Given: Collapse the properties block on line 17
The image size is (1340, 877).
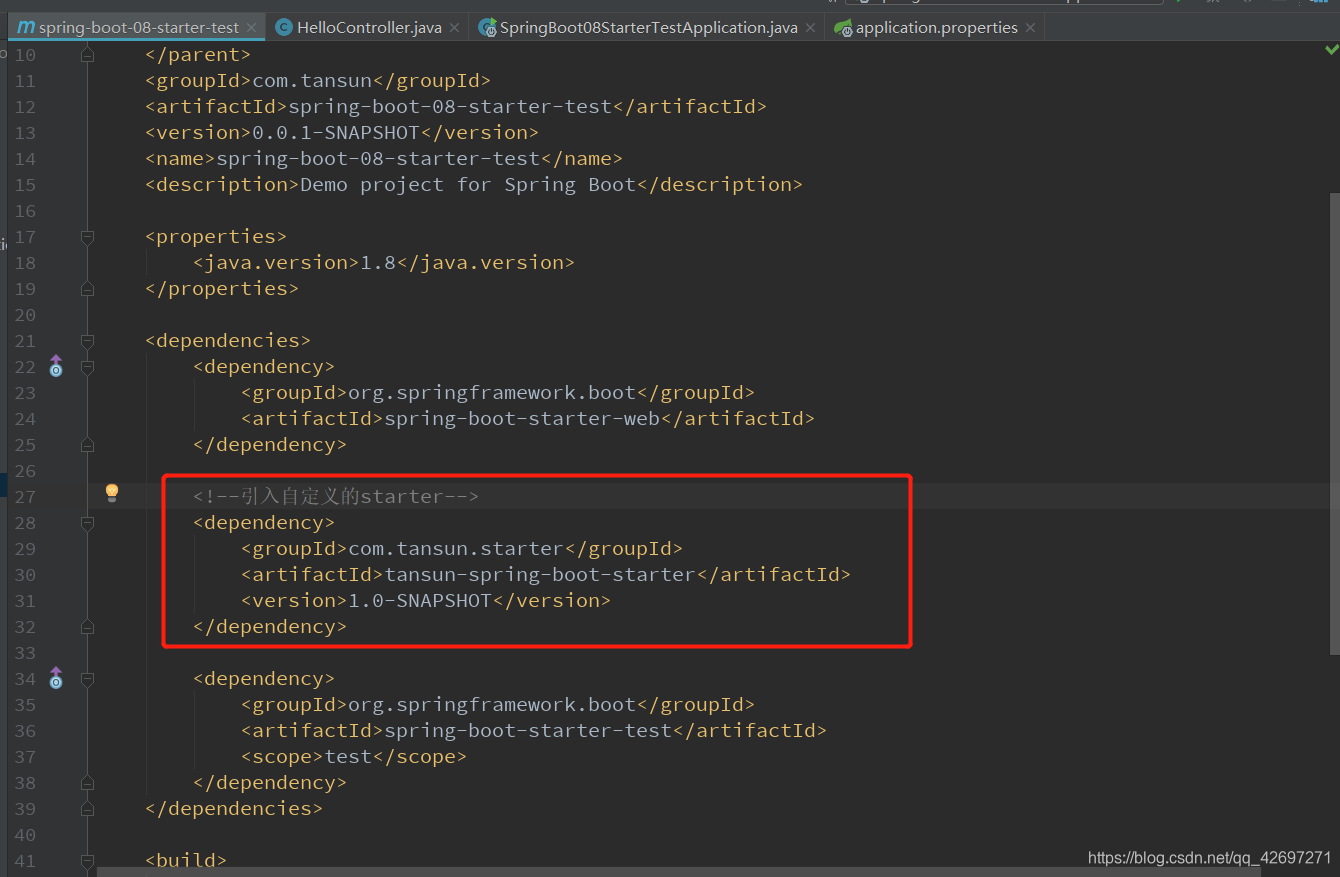Looking at the screenshot, I should point(88,237).
